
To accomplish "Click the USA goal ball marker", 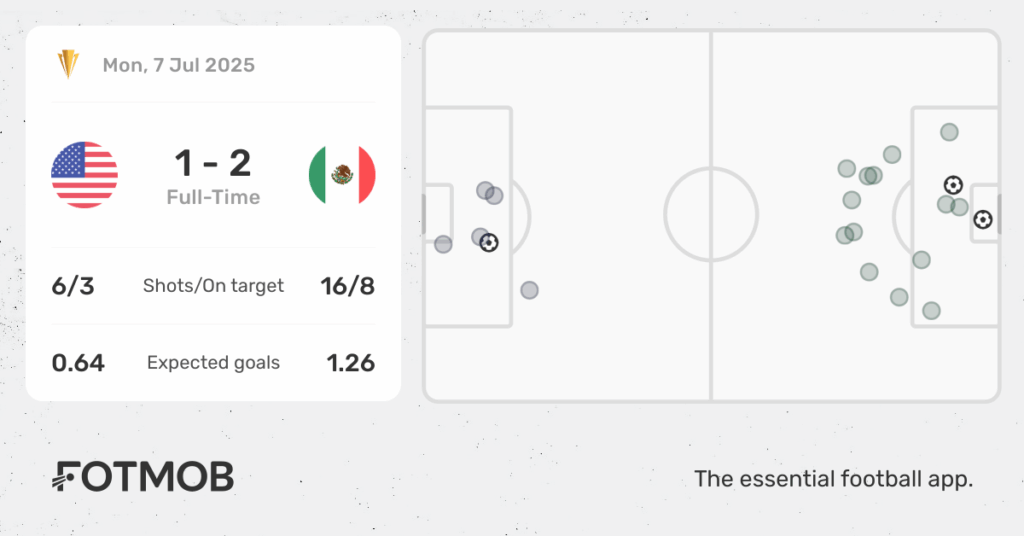I will point(489,243).
